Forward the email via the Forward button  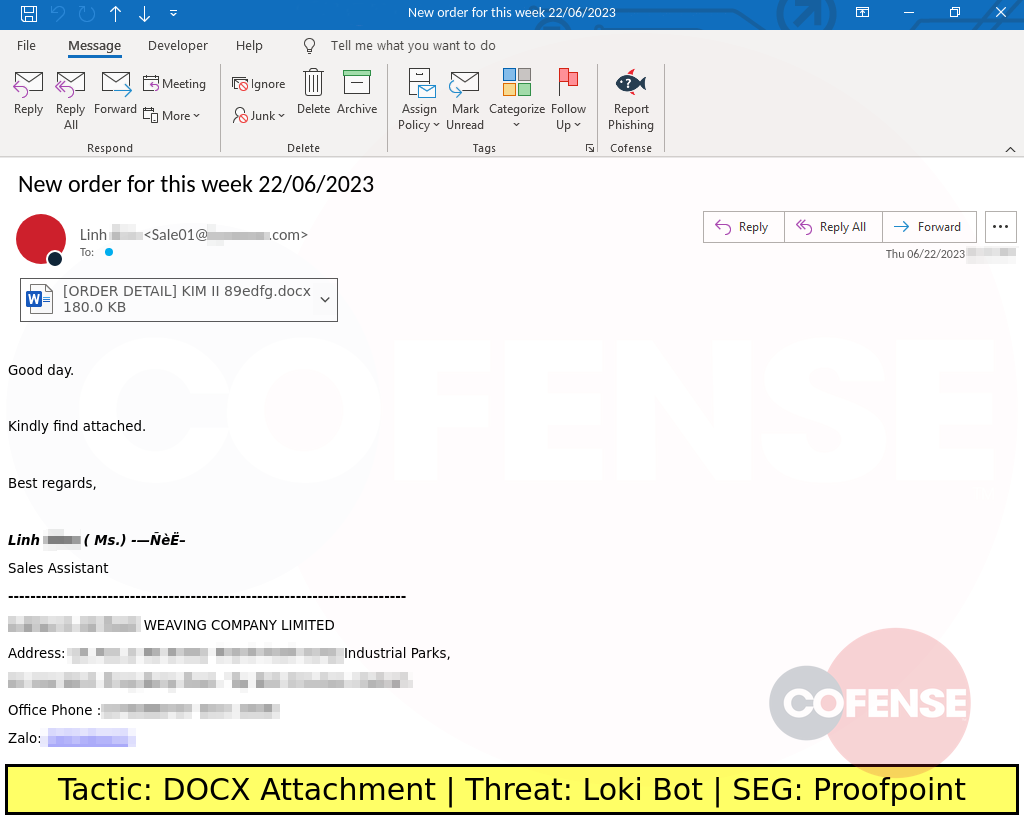click(929, 227)
